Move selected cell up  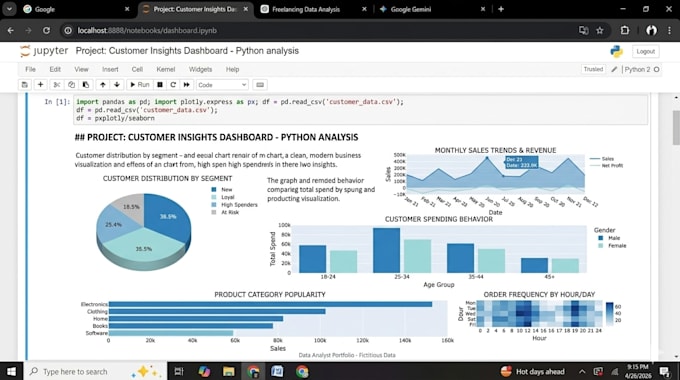(103, 85)
